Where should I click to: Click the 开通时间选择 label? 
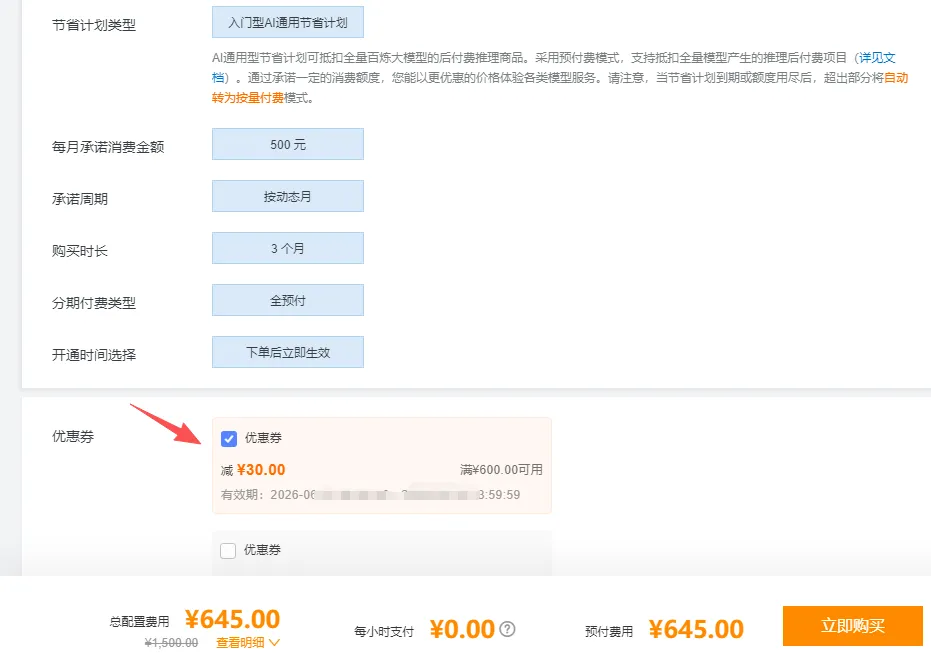(x=94, y=355)
